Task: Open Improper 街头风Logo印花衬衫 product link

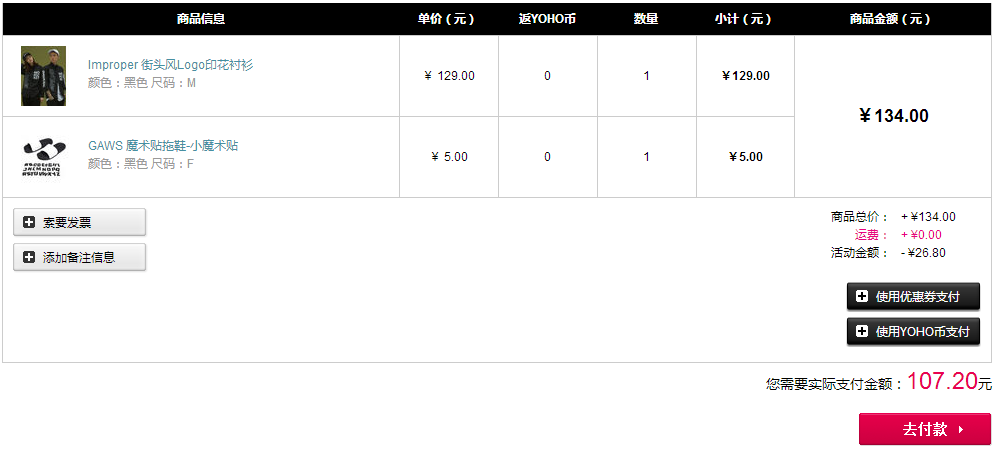Action: click(171, 65)
